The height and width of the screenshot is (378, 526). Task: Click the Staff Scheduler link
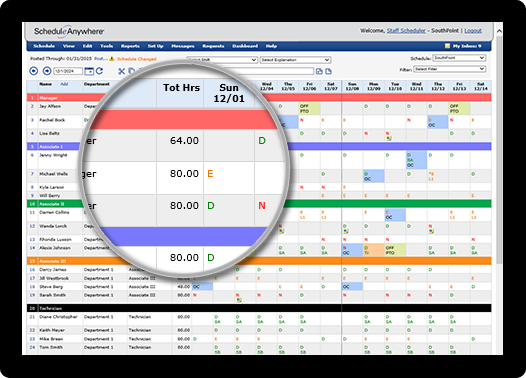point(406,31)
